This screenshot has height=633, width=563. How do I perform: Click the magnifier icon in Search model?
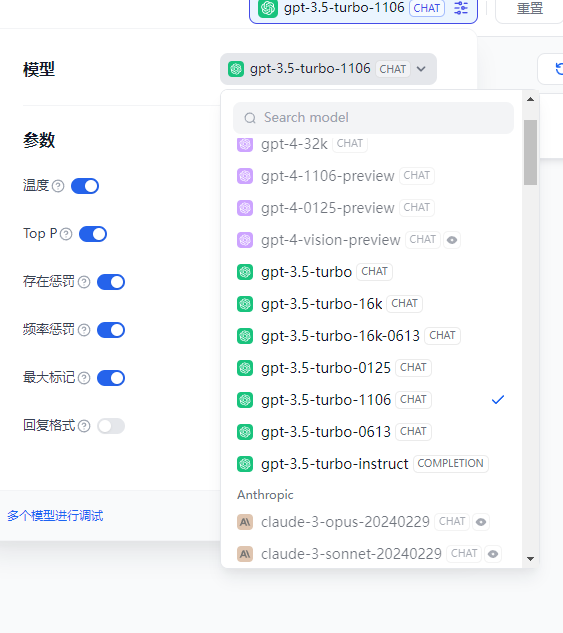(250, 118)
